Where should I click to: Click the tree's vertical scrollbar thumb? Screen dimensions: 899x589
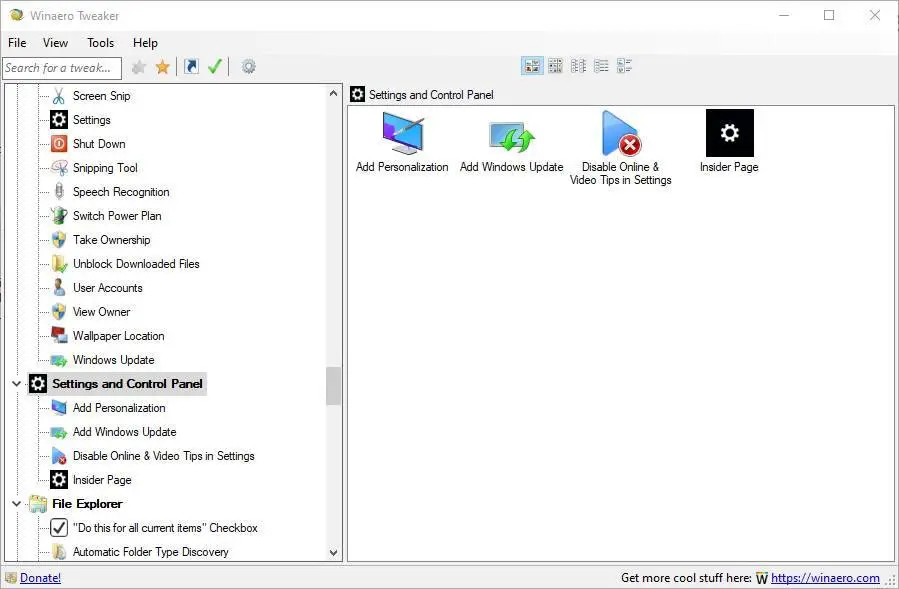[333, 386]
